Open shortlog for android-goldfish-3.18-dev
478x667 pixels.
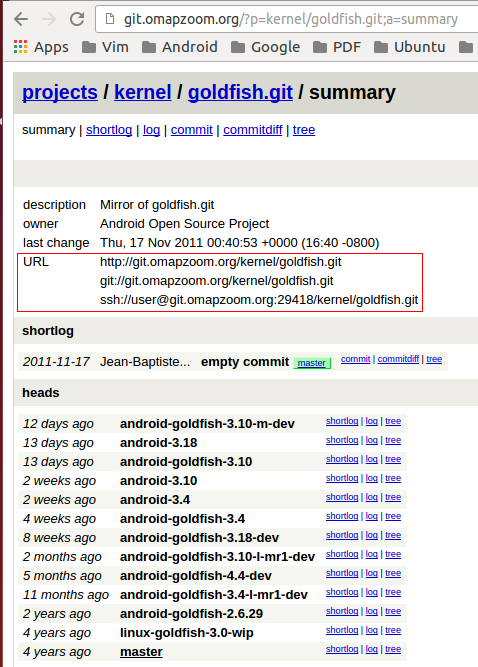(342, 535)
